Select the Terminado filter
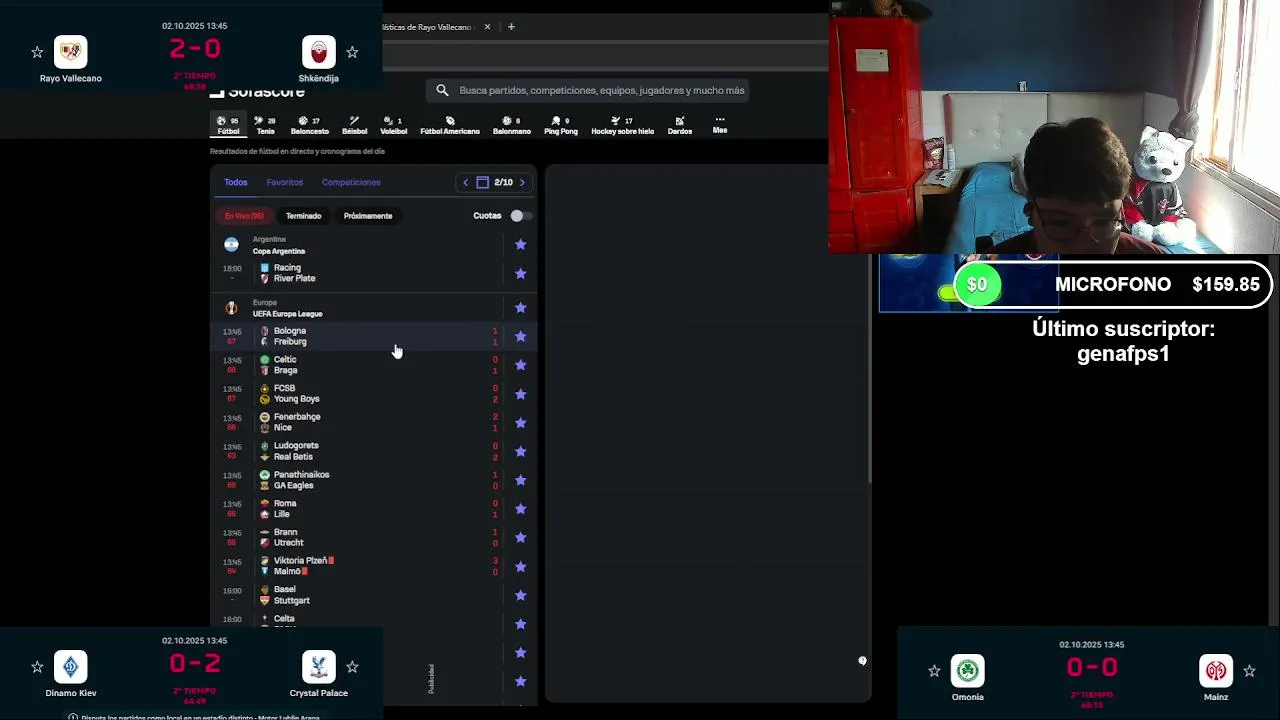 point(303,216)
